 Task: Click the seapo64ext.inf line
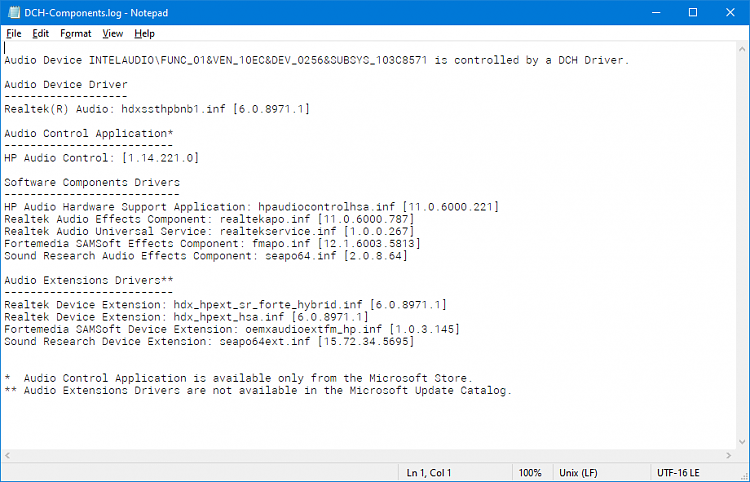(209, 341)
